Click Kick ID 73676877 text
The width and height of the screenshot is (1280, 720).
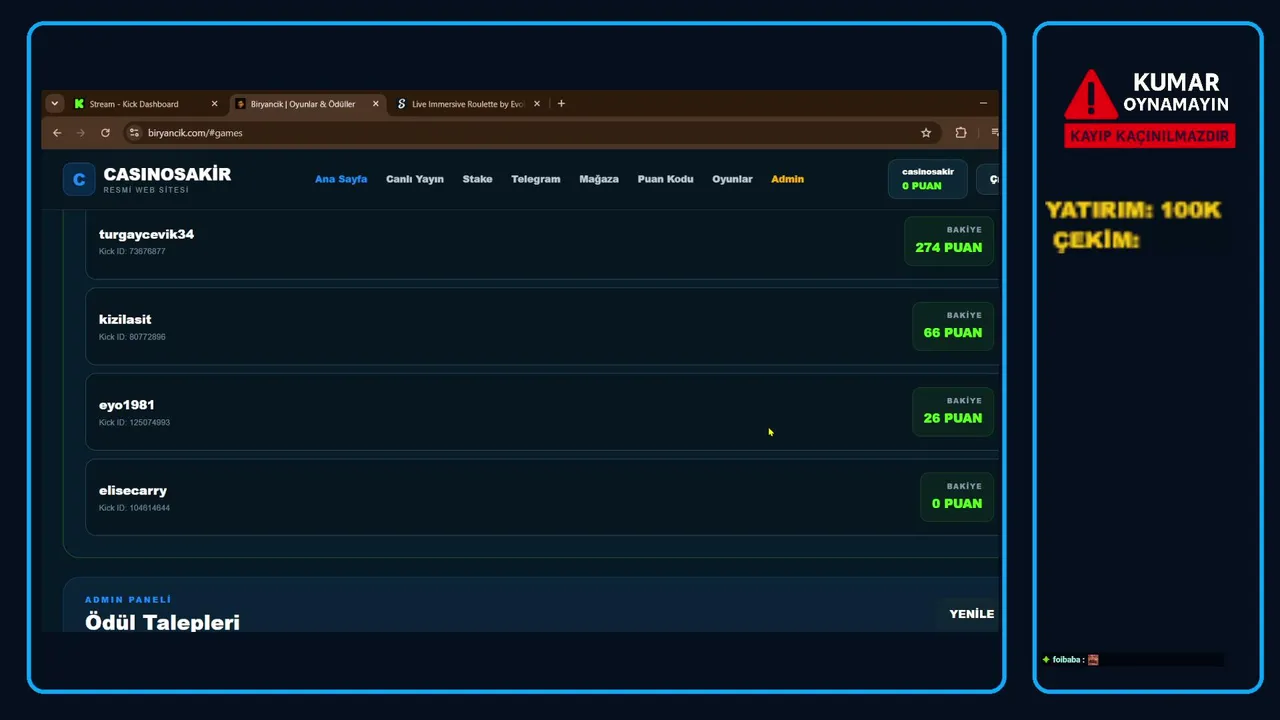(x=132, y=252)
